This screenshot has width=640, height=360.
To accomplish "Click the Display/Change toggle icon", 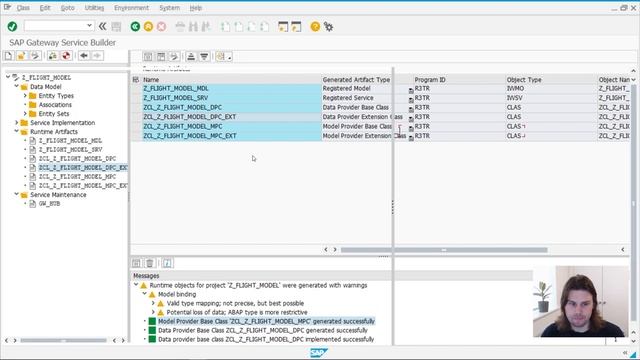I will 35,56.
